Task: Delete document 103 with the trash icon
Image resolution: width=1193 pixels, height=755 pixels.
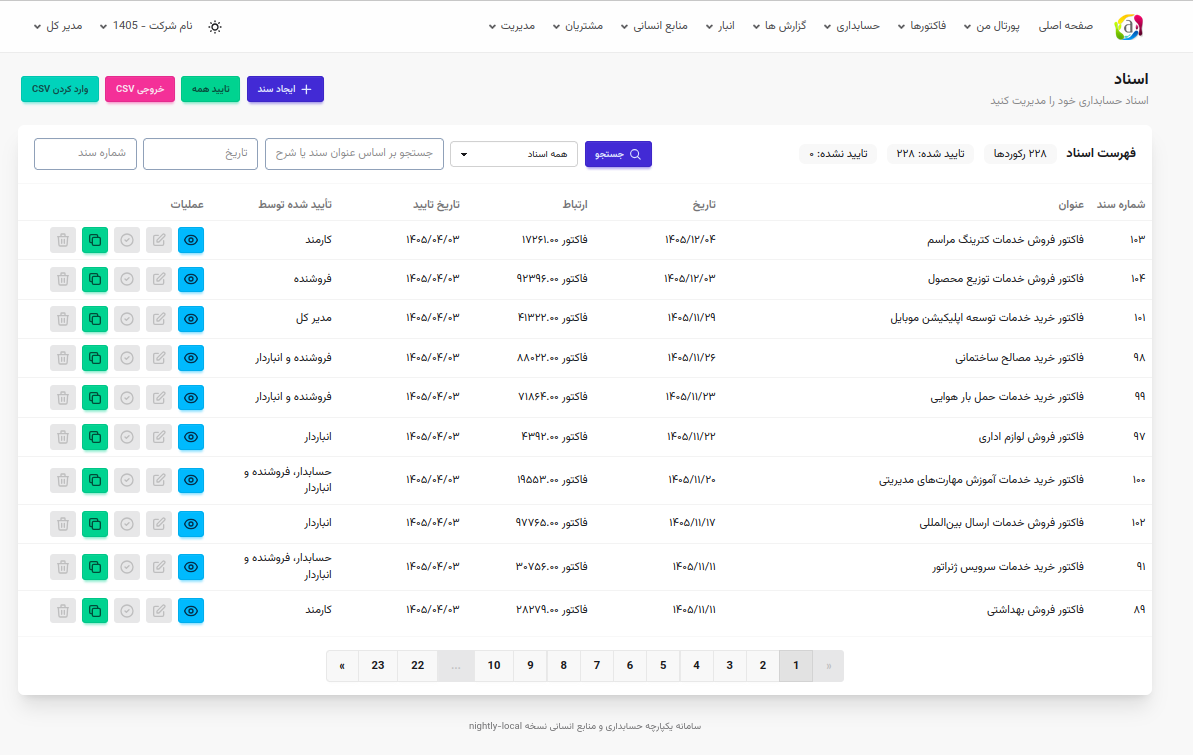Action: pyautogui.click(x=63, y=240)
